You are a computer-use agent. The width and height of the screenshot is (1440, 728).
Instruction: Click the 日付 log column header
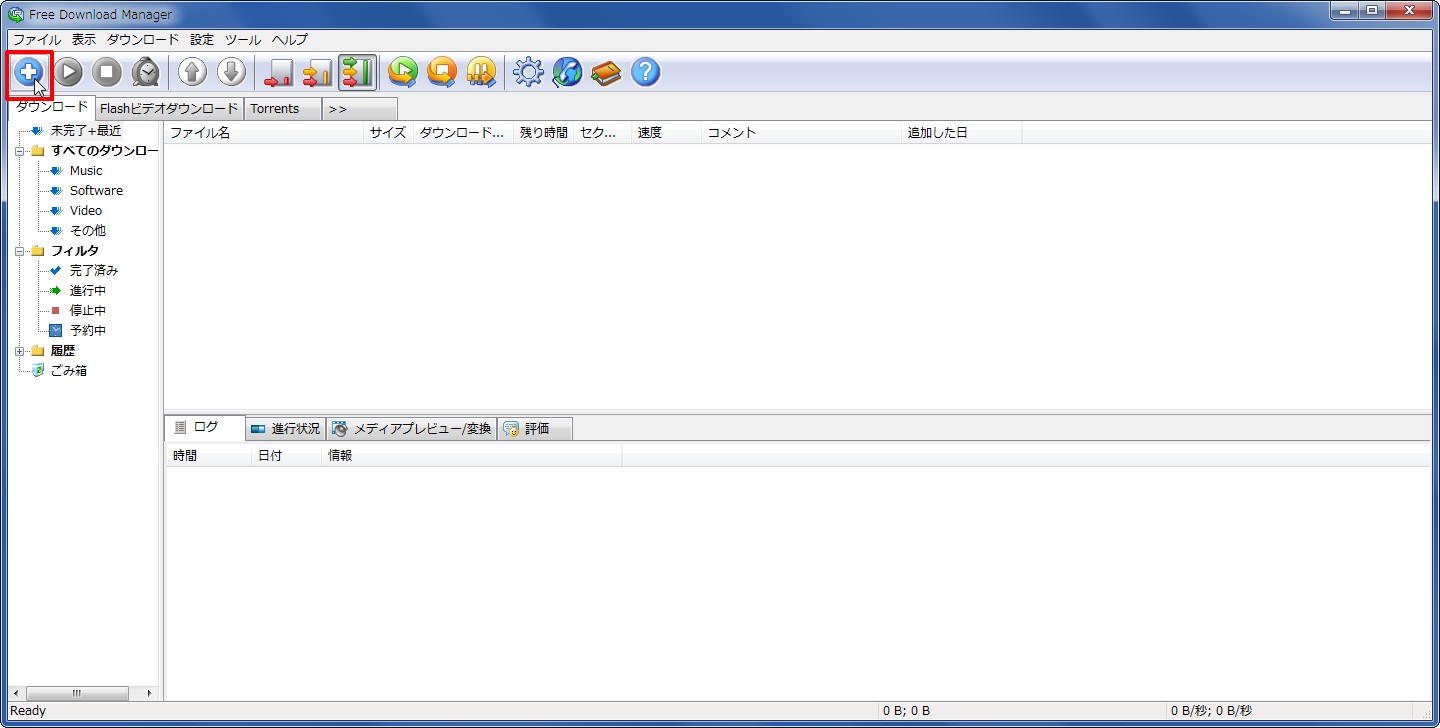[x=286, y=455]
